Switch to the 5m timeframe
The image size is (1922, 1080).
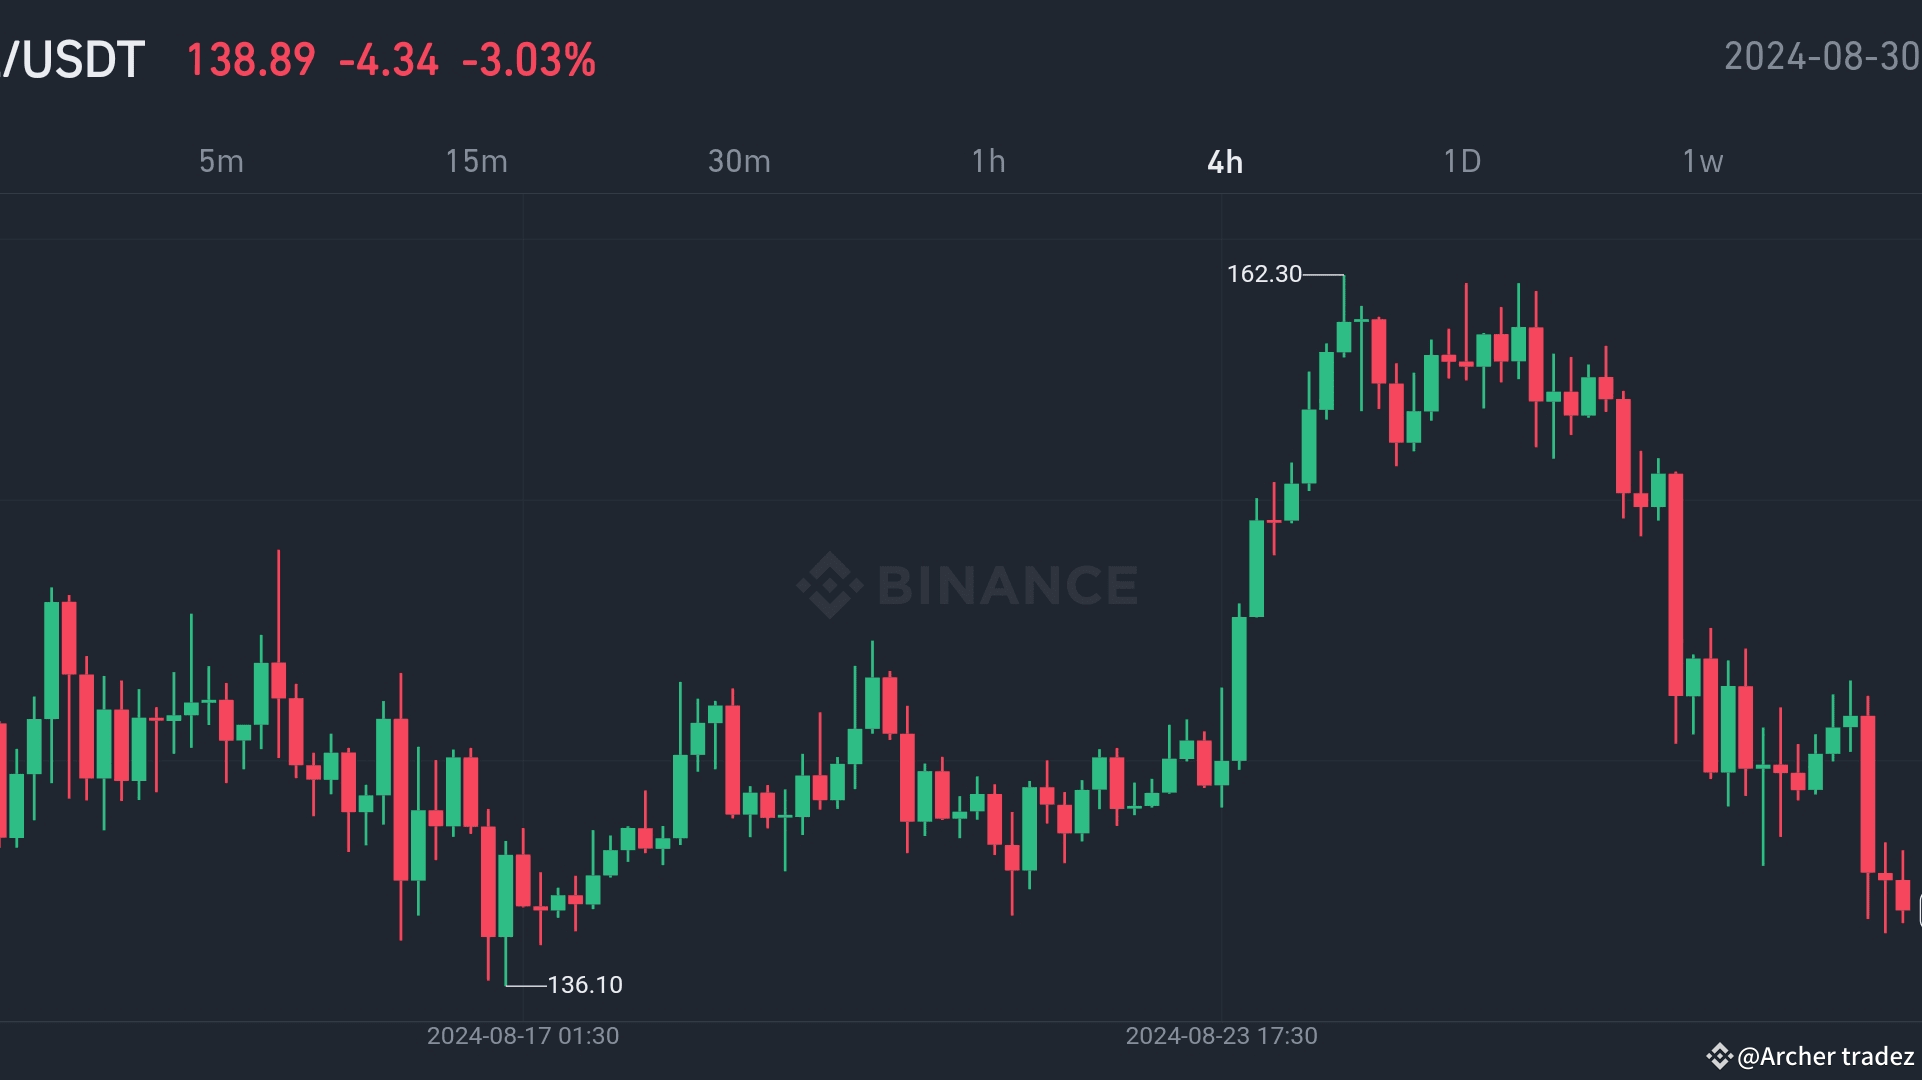220,161
